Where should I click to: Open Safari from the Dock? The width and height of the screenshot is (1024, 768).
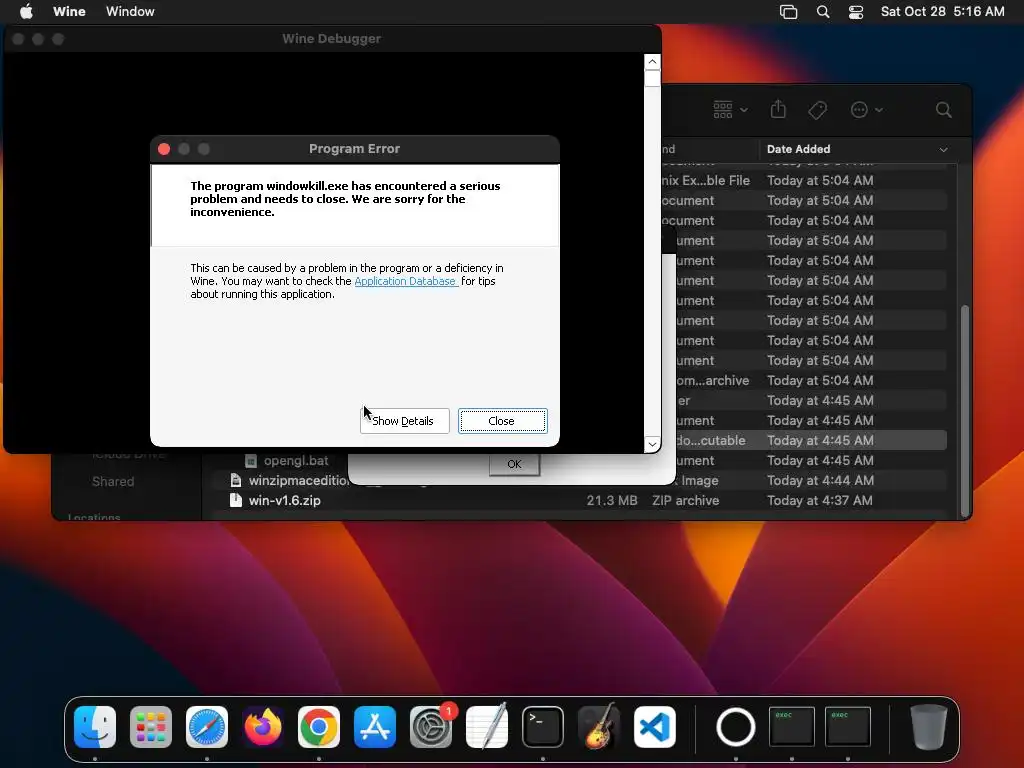pyautogui.click(x=207, y=727)
